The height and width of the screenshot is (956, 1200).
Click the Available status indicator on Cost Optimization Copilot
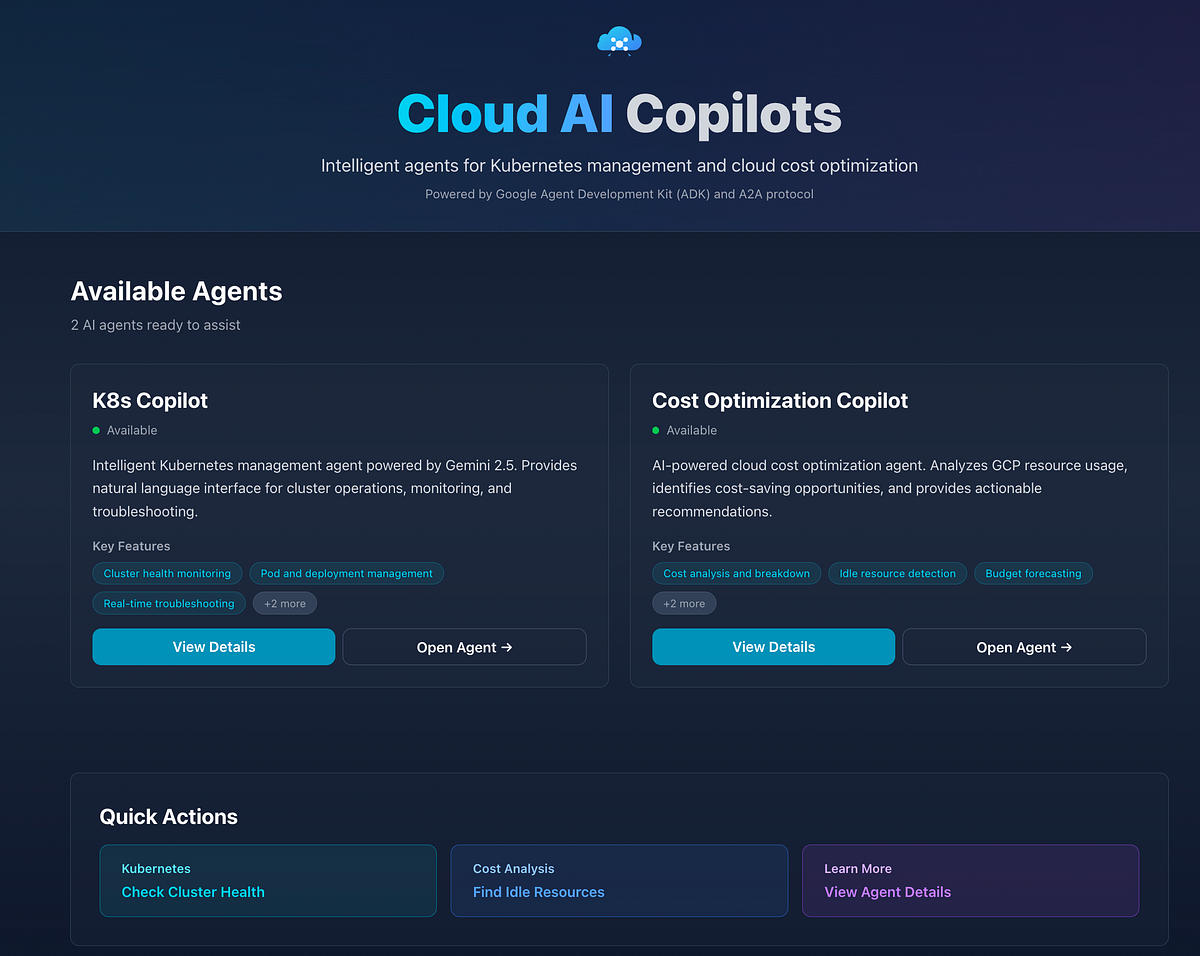click(x=656, y=430)
